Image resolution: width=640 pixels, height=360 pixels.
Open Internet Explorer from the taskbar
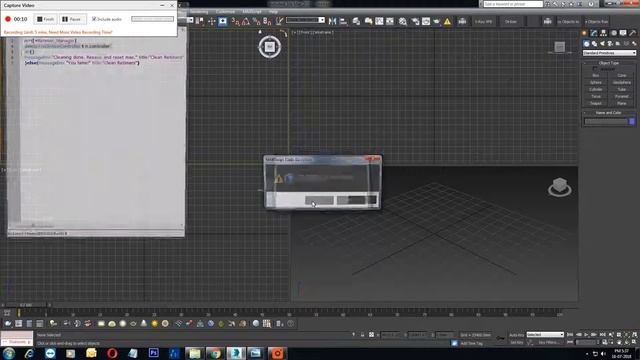(29, 353)
